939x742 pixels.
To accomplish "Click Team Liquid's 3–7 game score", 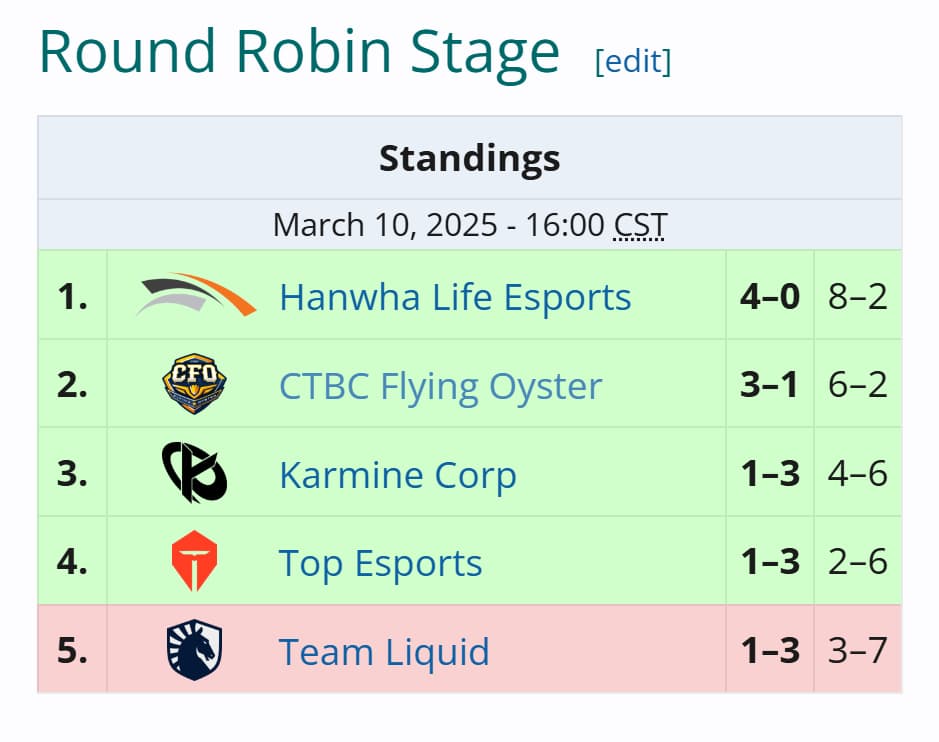I will [857, 652].
